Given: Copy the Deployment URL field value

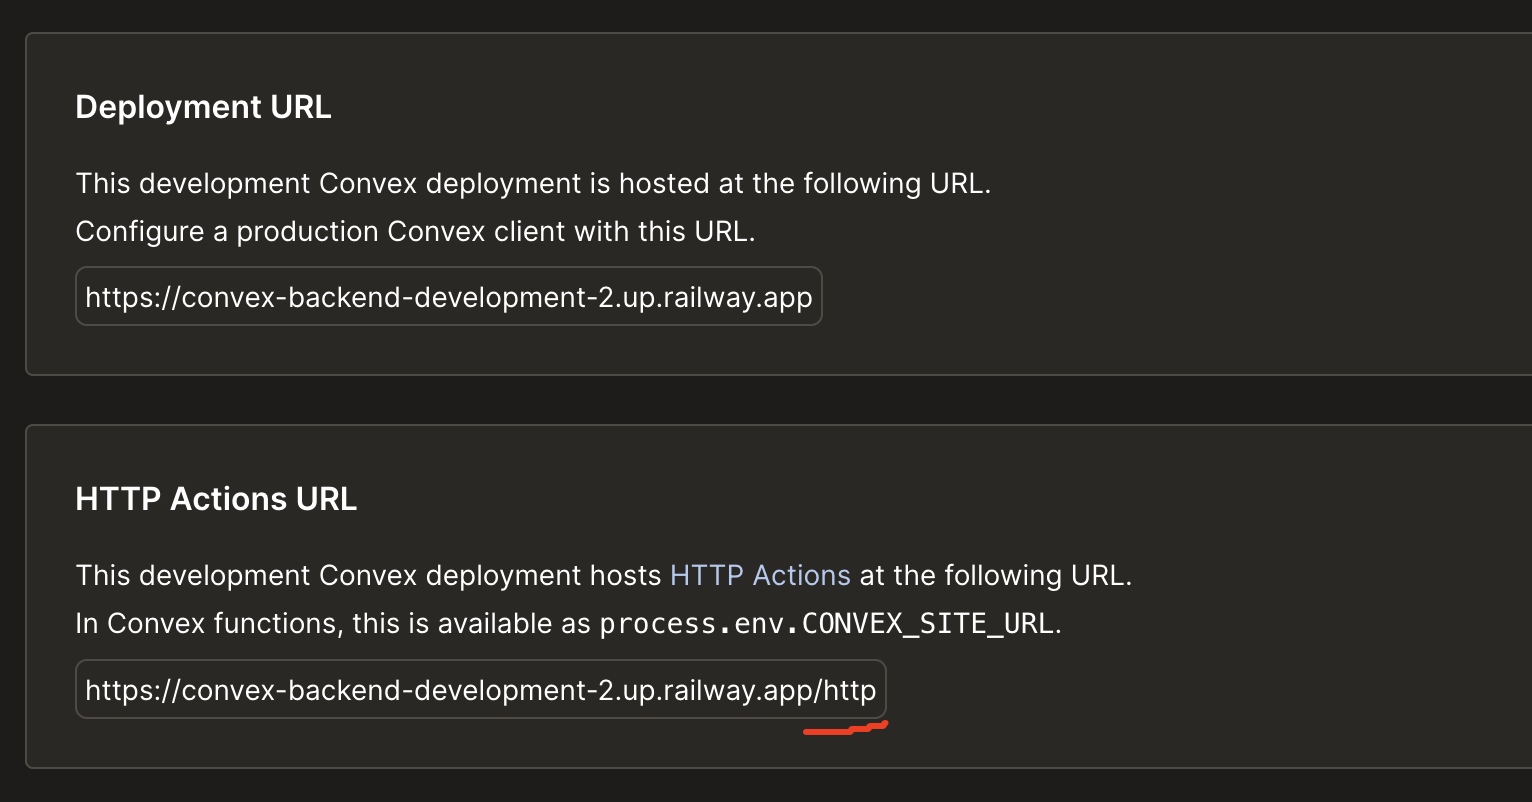Looking at the screenshot, I should pyautogui.click(x=449, y=296).
